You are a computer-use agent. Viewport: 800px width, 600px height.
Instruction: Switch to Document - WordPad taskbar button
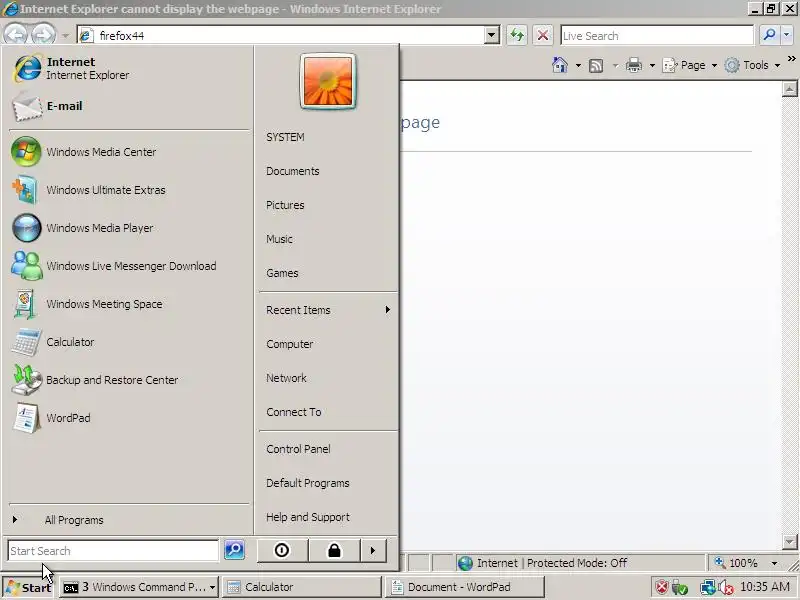[465, 587]
